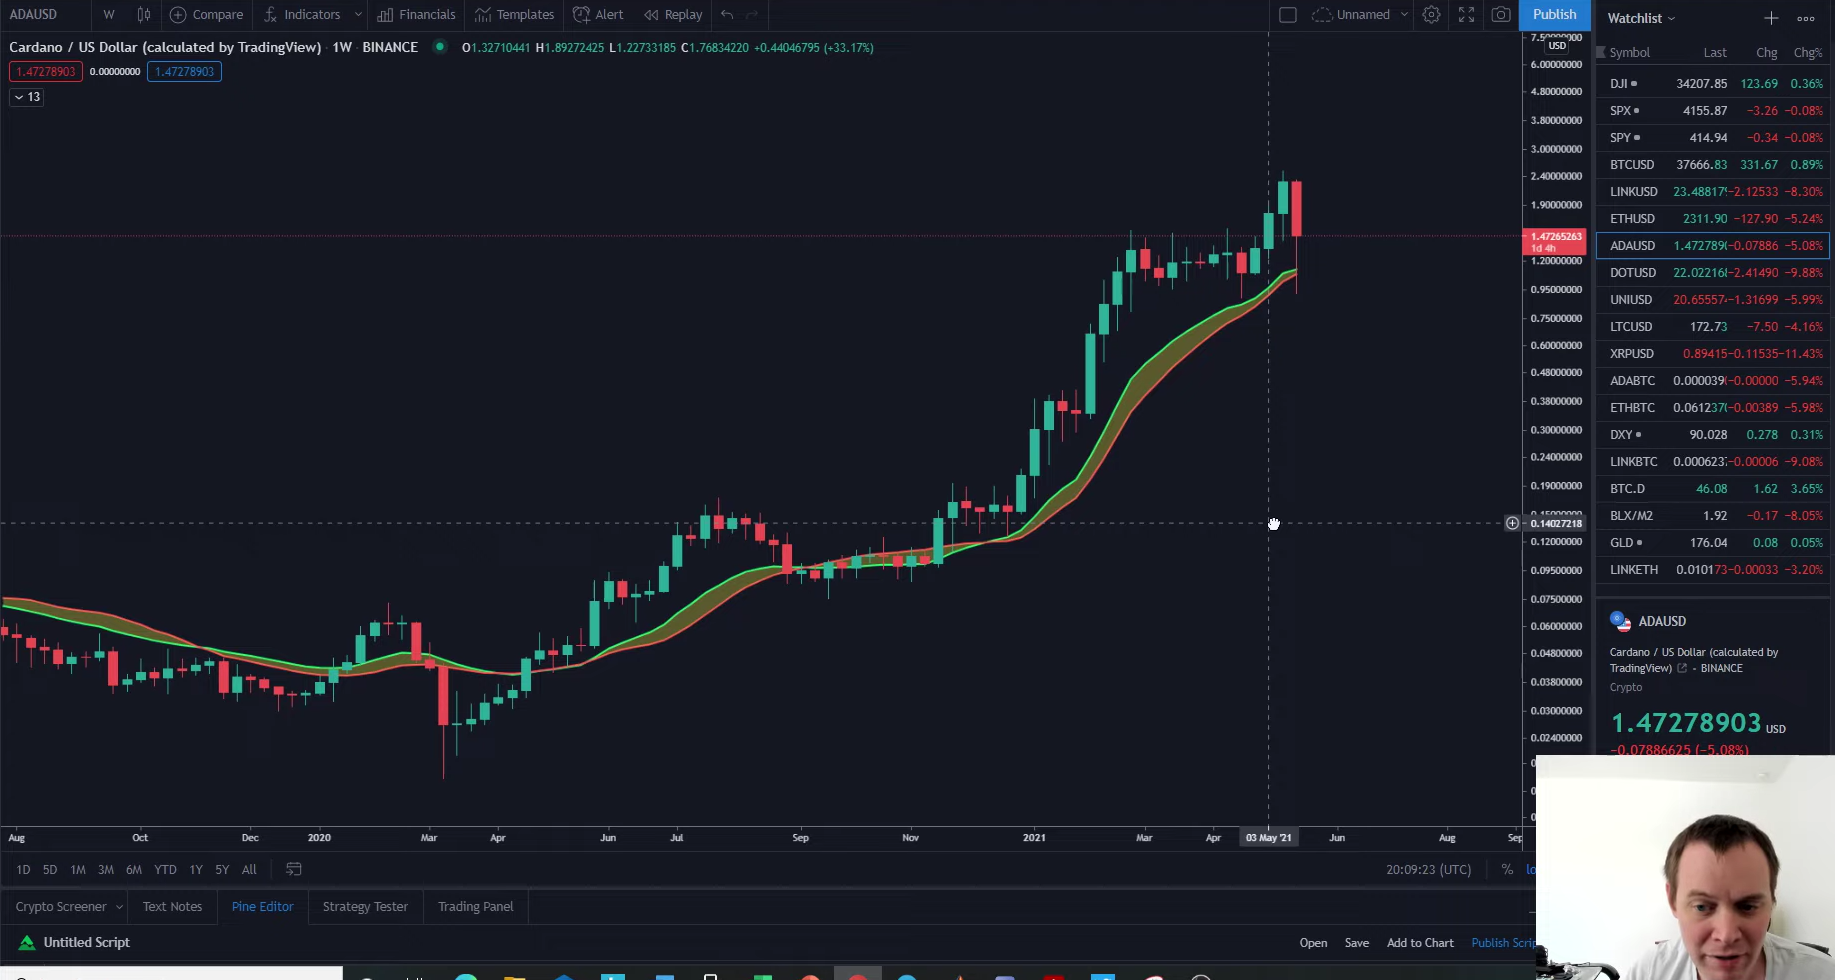The width and height of the screenshot is (1835, 980).
Task: Set chart range to 1M
Action: [78, 869]
